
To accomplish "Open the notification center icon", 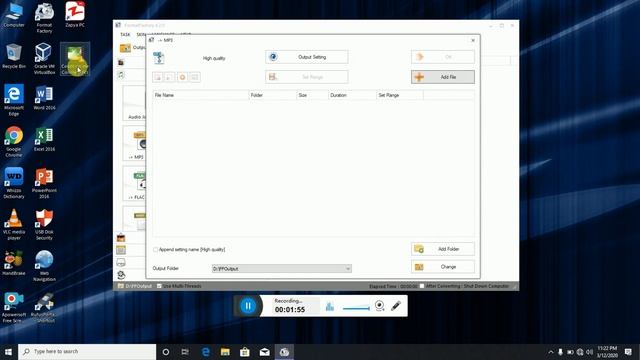I will [628, 352].
